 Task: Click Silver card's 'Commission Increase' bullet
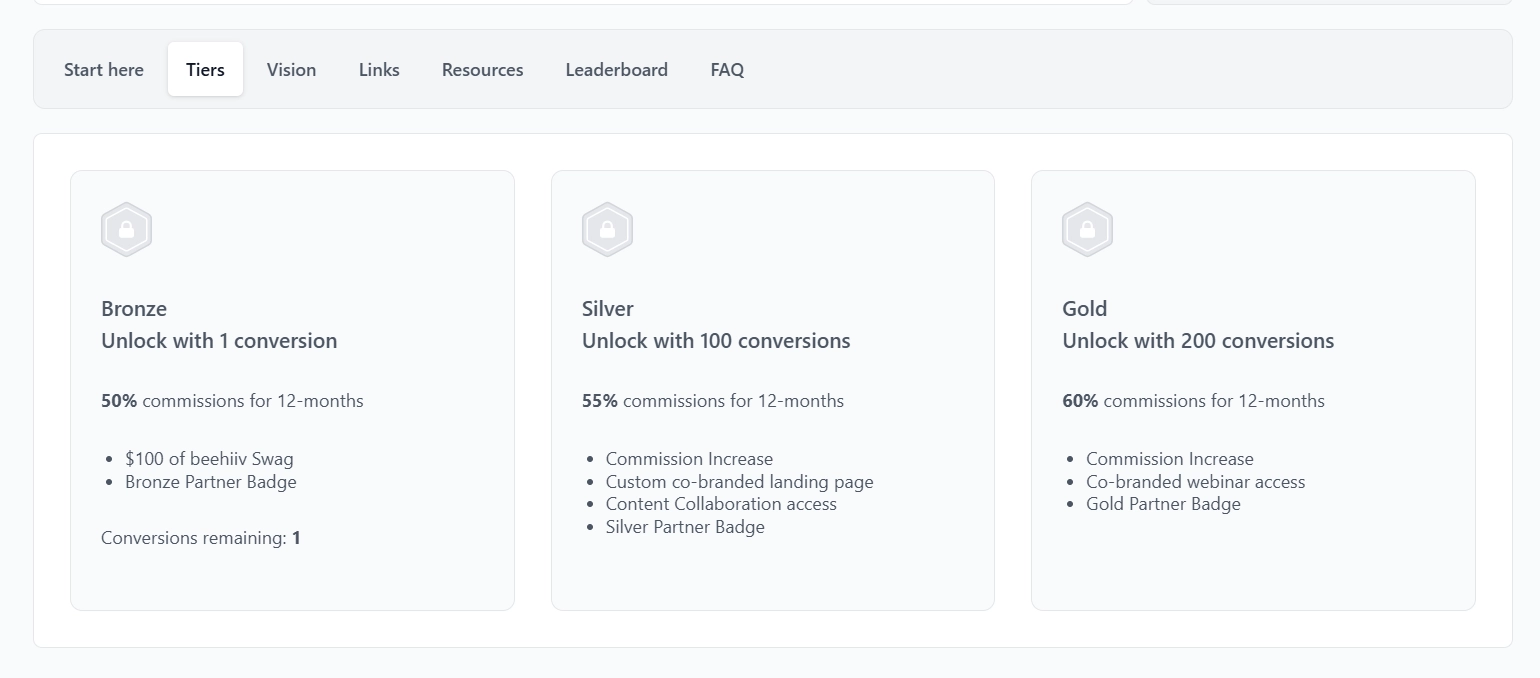[689, 459]
